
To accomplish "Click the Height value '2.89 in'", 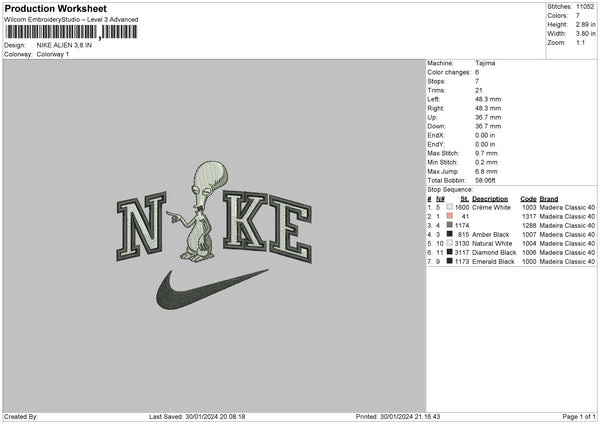I will coord(585,24).
